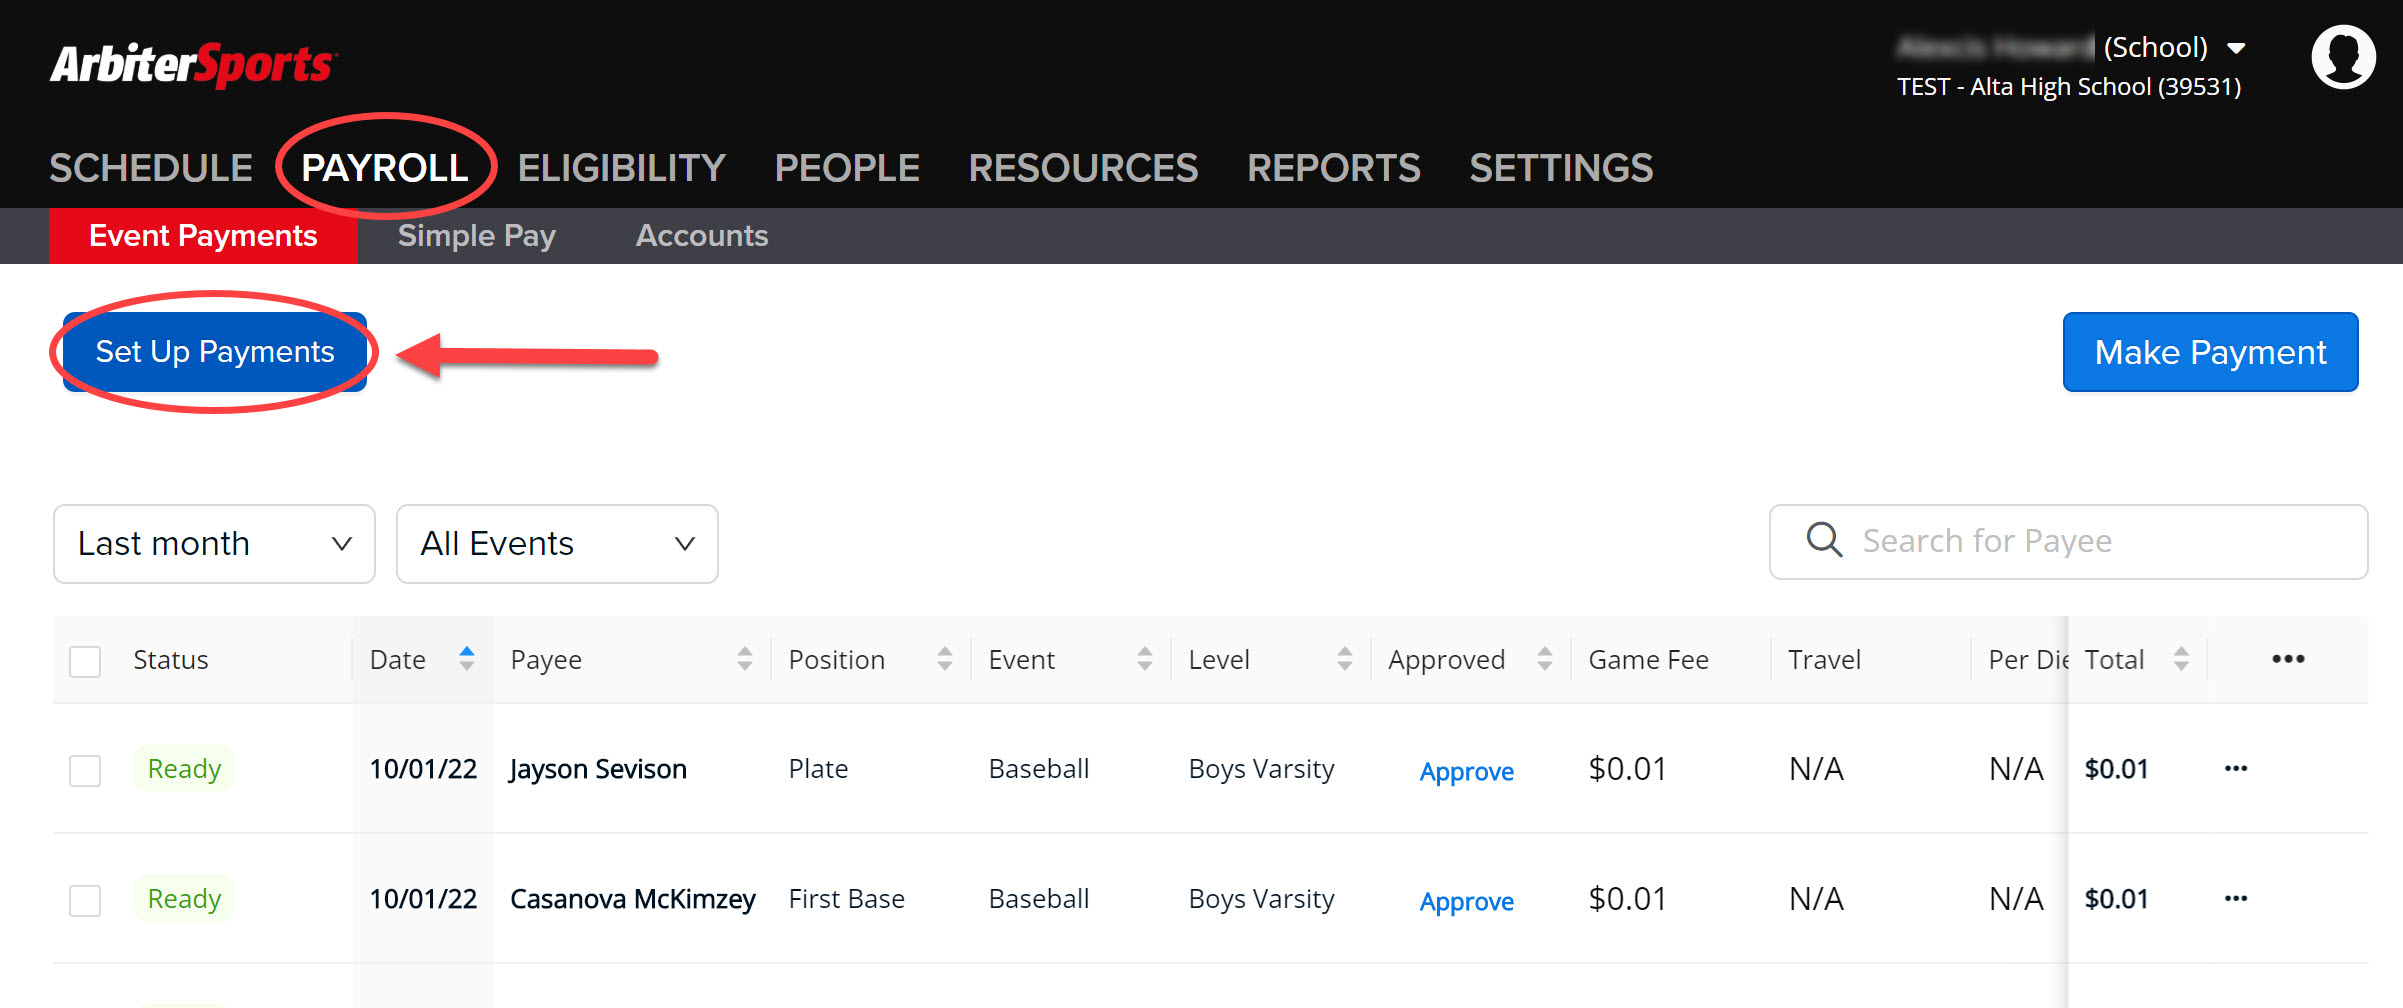Viewport: 2403px width, 1008px height.
Task: Open the RESOURCES menu
Action: pyautogui.click(x=1083, y=168)
